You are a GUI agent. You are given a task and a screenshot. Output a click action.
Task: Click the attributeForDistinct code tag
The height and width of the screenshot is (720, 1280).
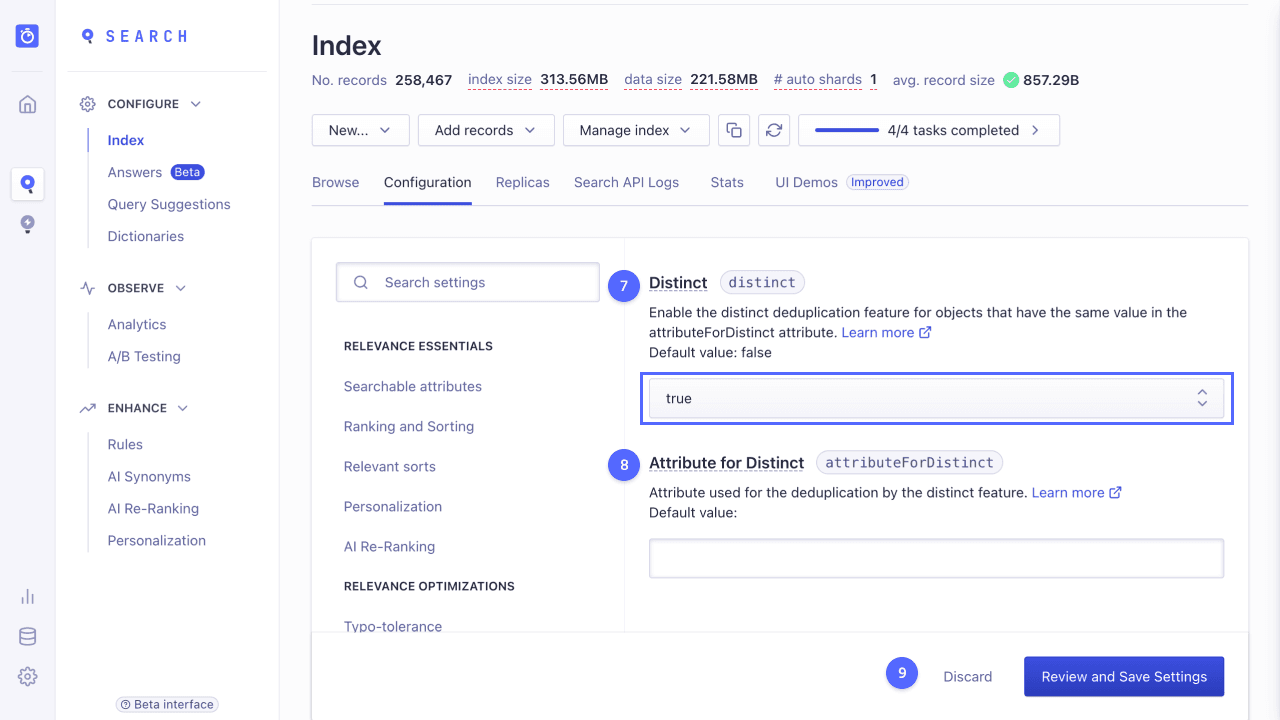pyautogui.click(x=909, y=463)
